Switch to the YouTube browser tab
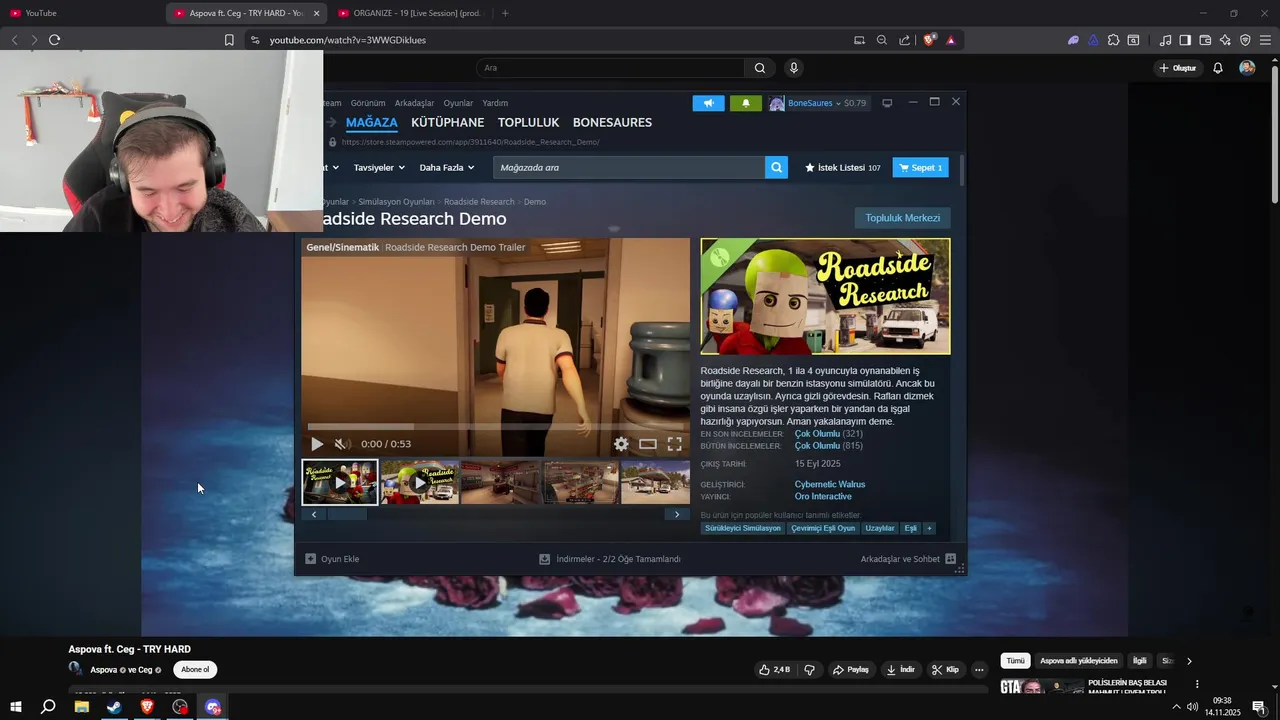Image resolution: width=1280 pixels, height=720 pixels. point(80,13)
